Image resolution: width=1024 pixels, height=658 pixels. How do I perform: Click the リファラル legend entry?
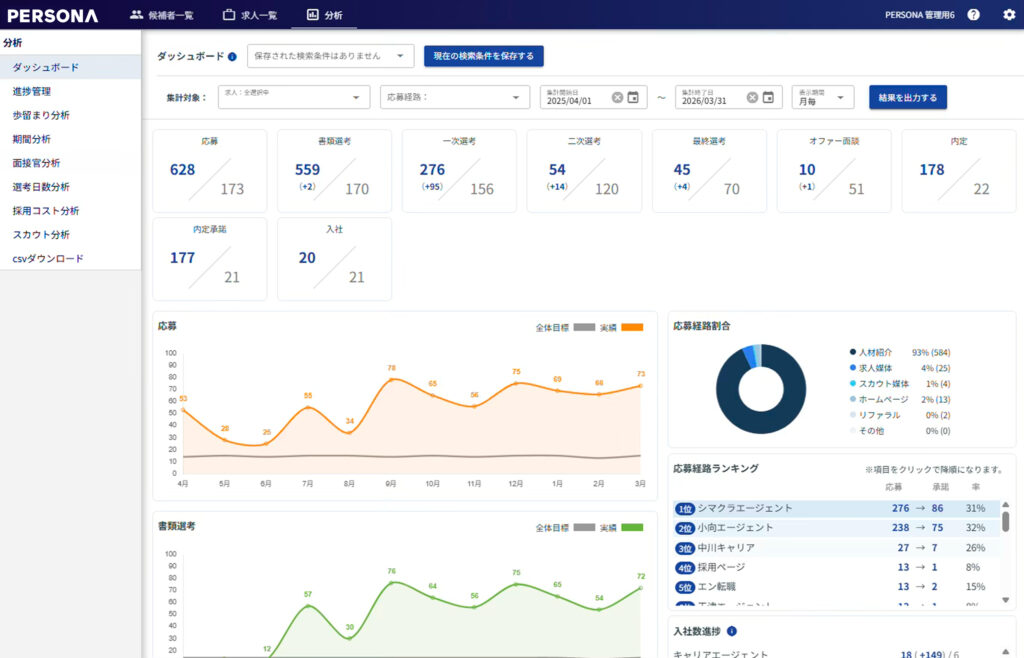click(x=900, y=415)
